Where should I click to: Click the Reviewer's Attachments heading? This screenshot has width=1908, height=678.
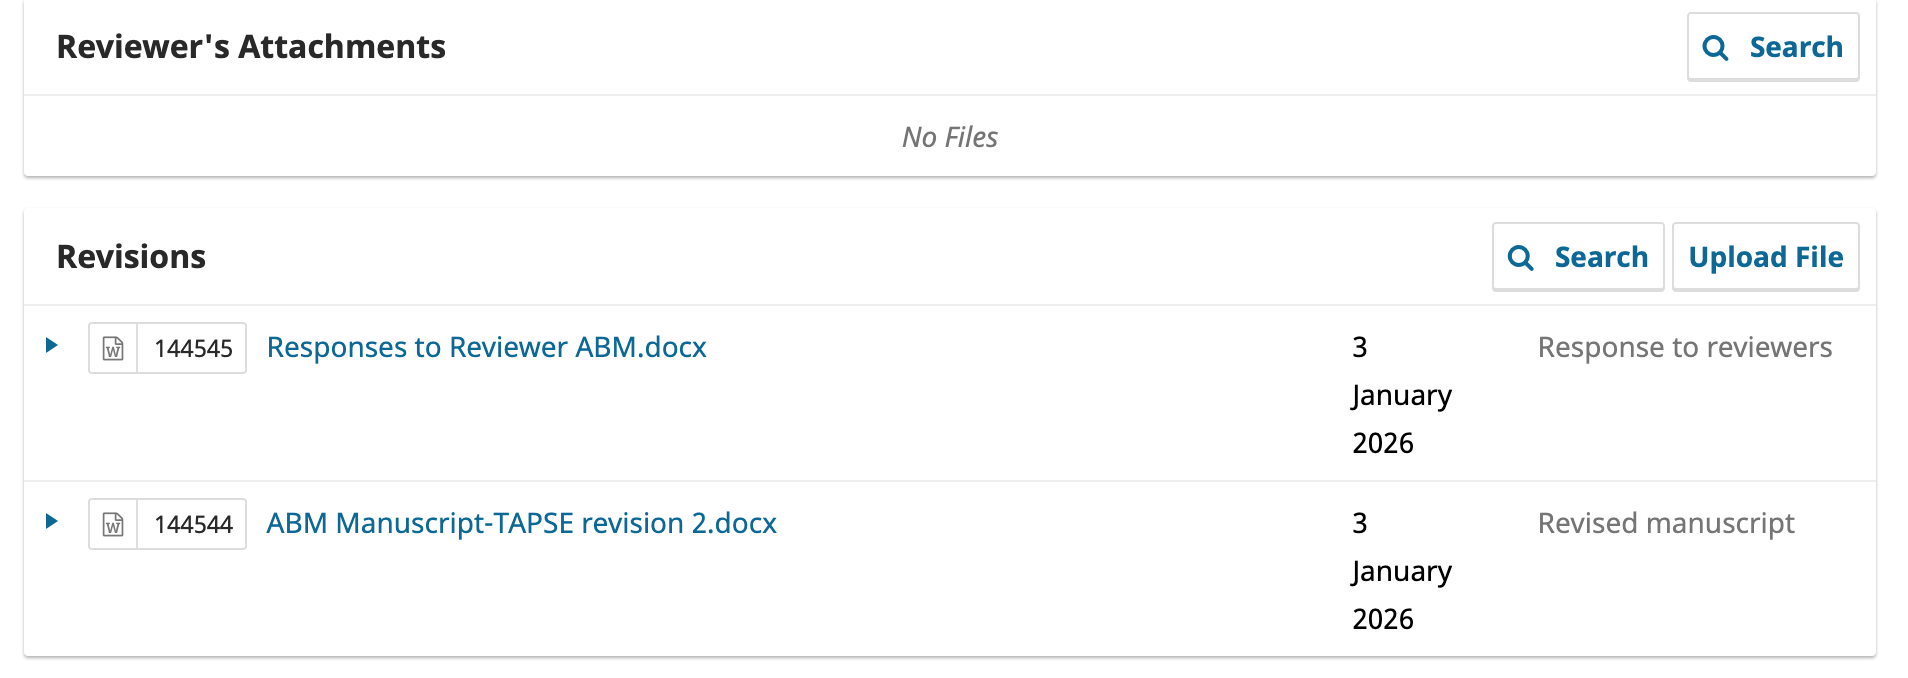point(251,47)
